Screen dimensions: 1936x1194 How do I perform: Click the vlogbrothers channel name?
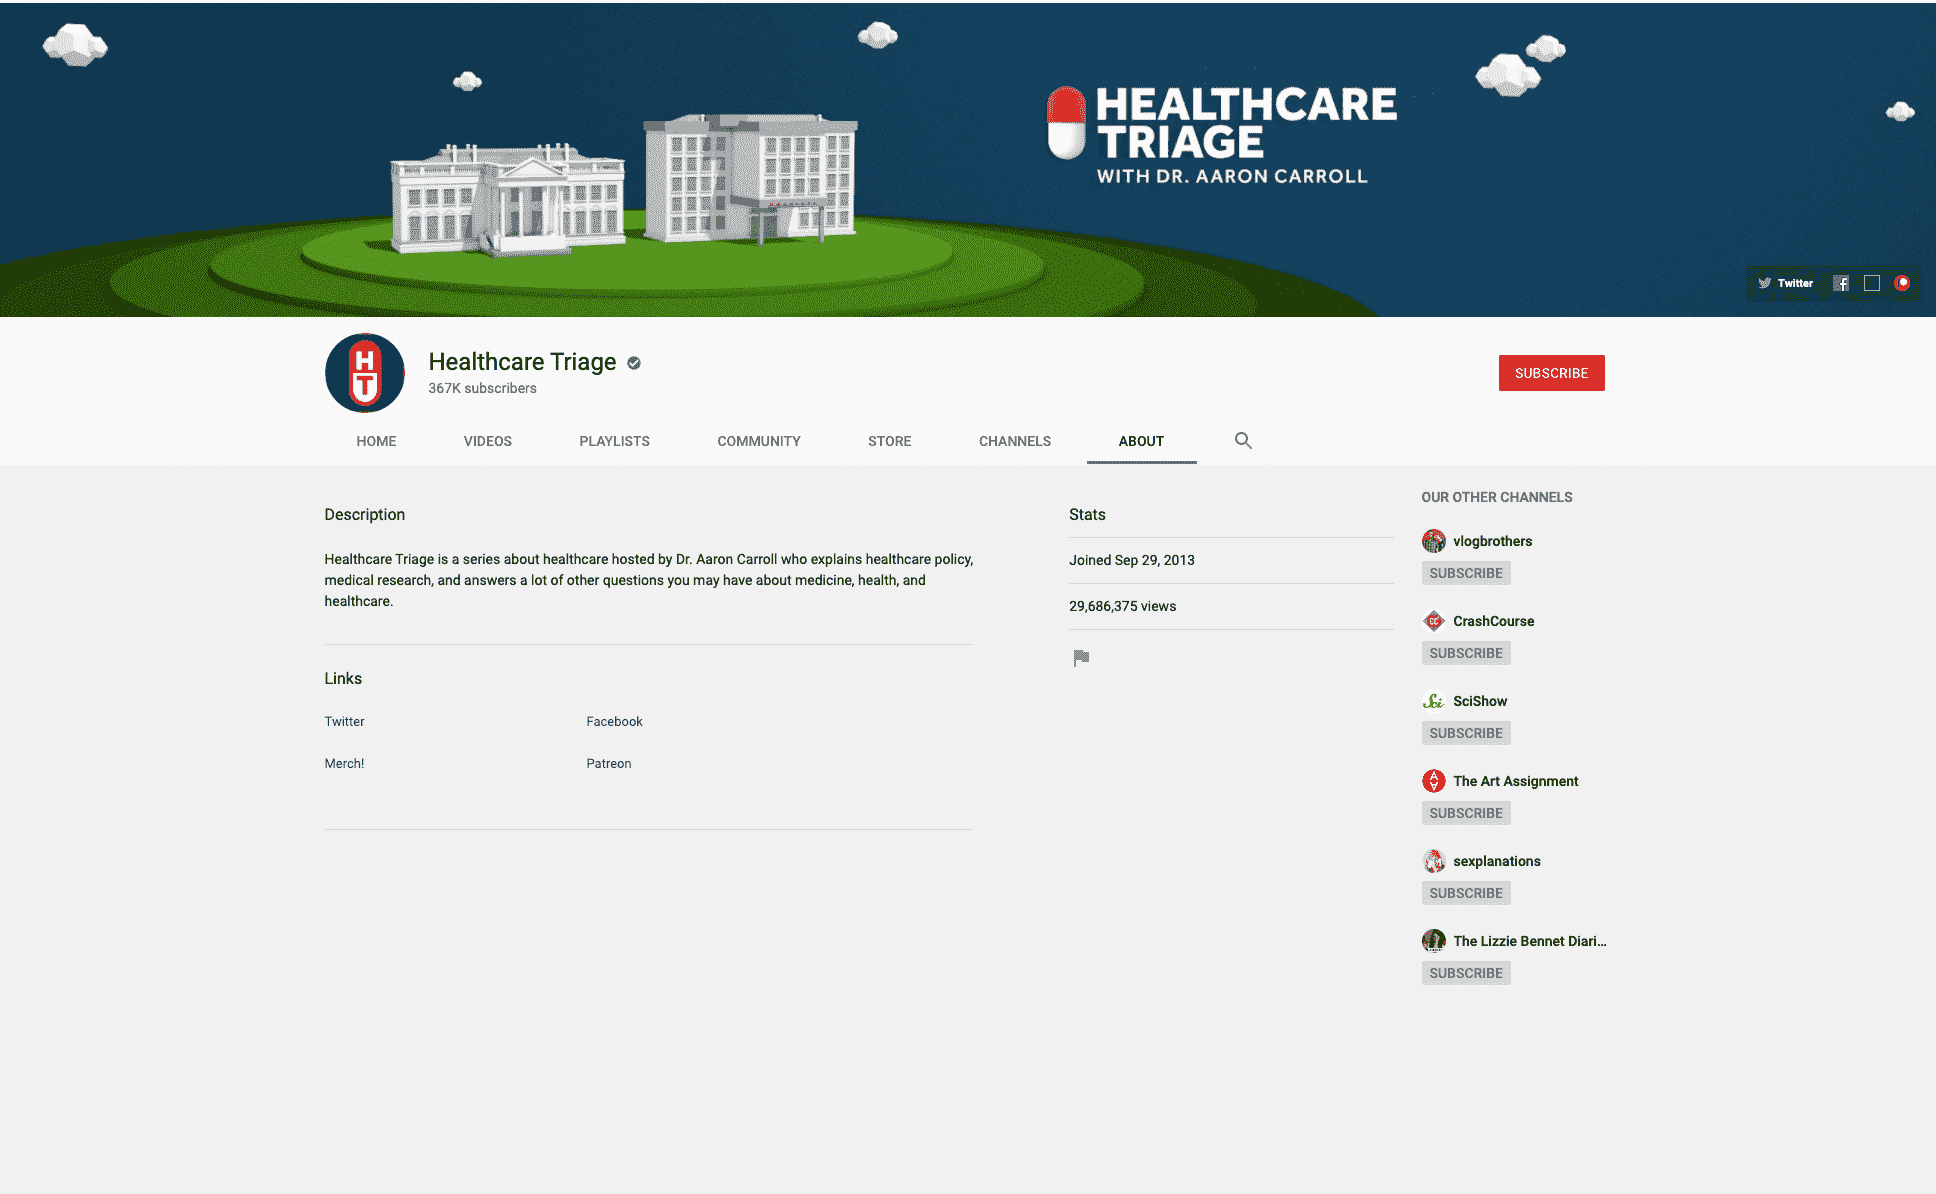pos(1492,541)
